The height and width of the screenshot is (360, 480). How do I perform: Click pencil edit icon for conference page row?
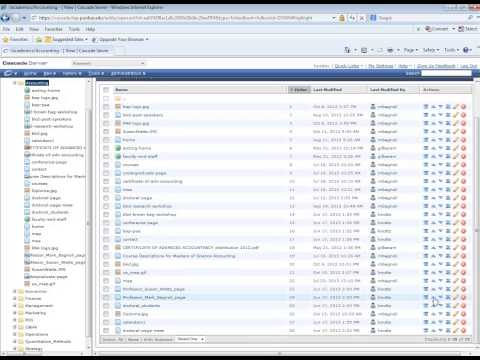coord(456,223)
